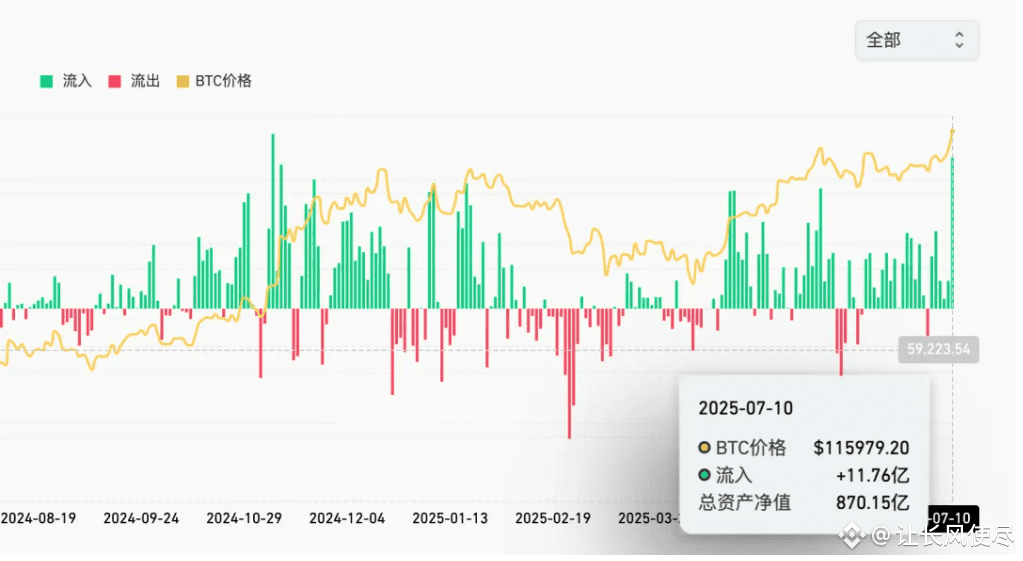Click the BTC价格 legend label text
Viewport: 1023px width, 561px height.
pyautogui.click(x=224, y=81)
